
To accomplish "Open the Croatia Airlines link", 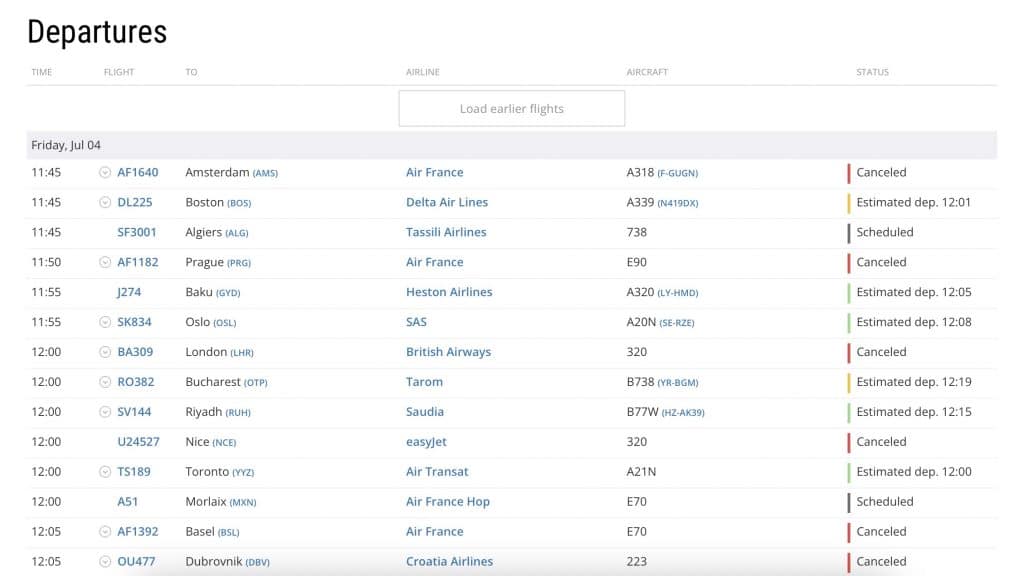I will click(449, 562).
